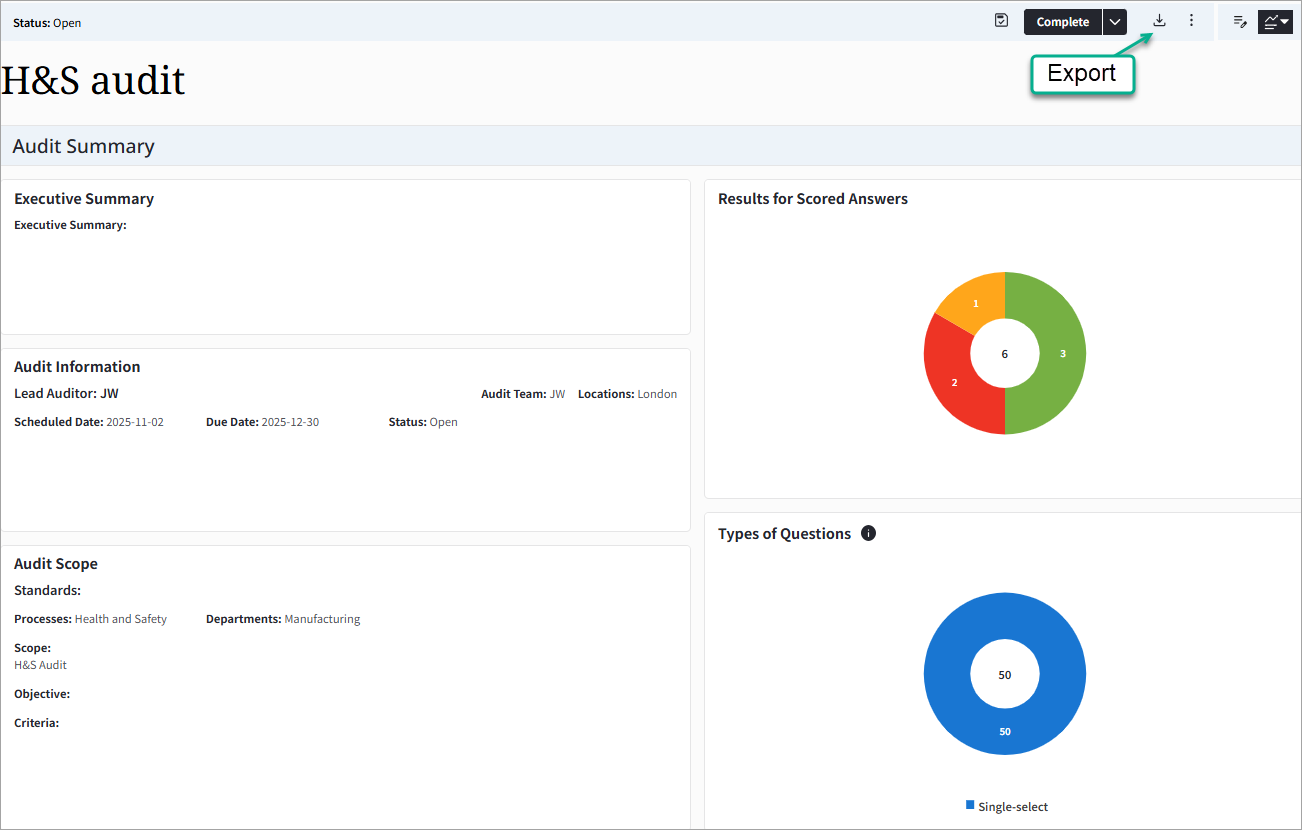Image resolution: width=1302 pixels, height=830 pixels.
Task: Click the blue Single-select donut ring
Action: tap(1005, 732)
